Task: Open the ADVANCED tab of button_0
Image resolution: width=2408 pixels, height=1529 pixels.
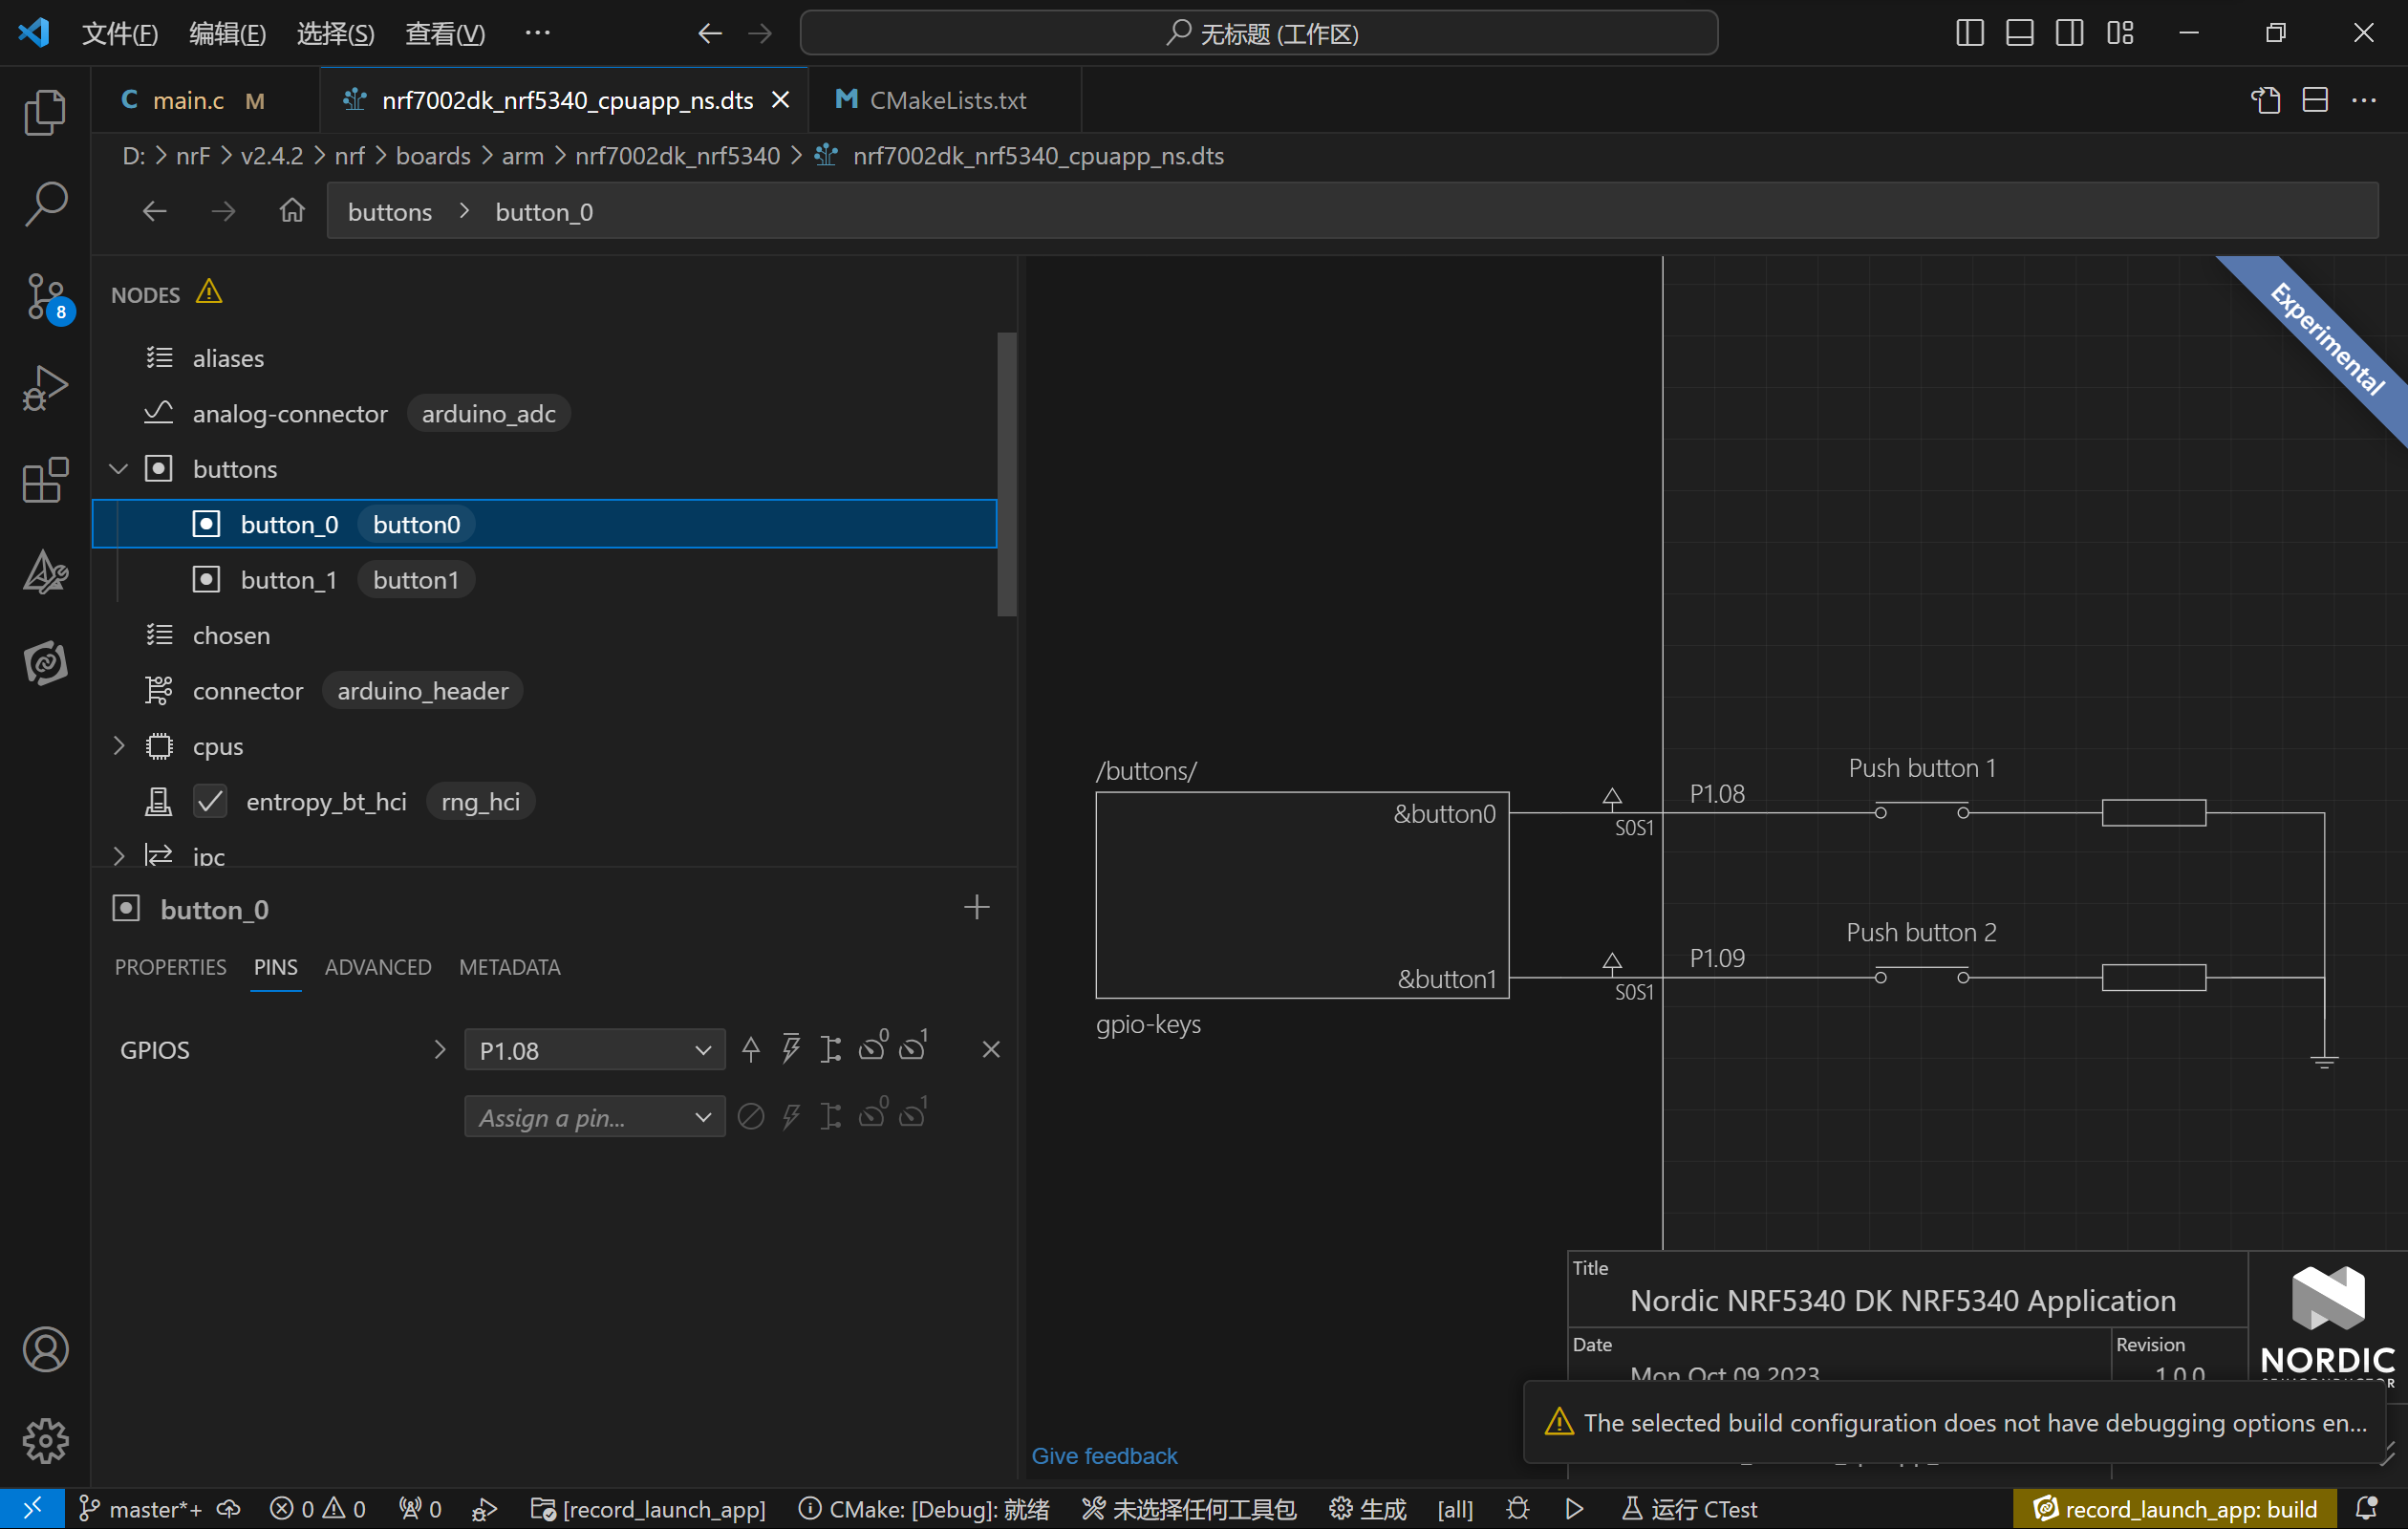Action: pos(378,967)
